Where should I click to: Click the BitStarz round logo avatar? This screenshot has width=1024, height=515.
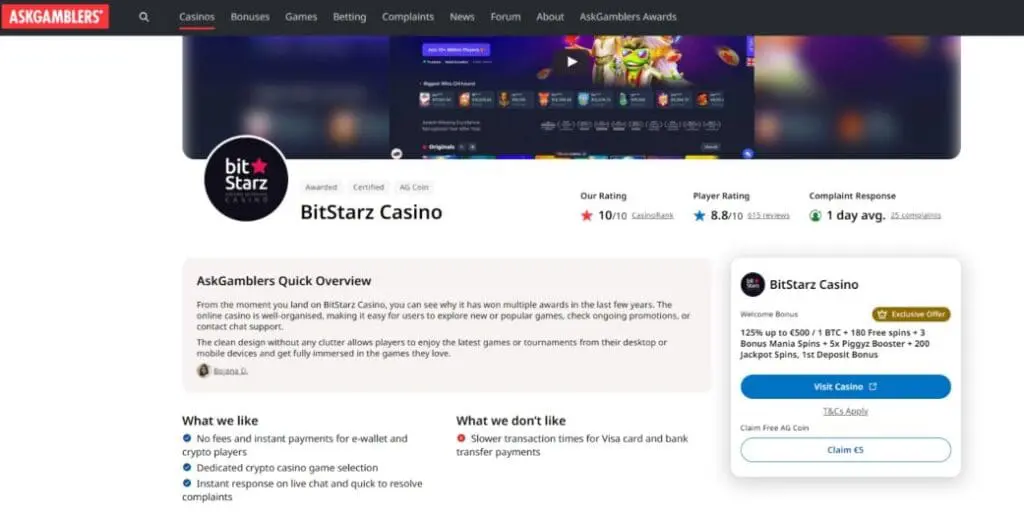246,179
